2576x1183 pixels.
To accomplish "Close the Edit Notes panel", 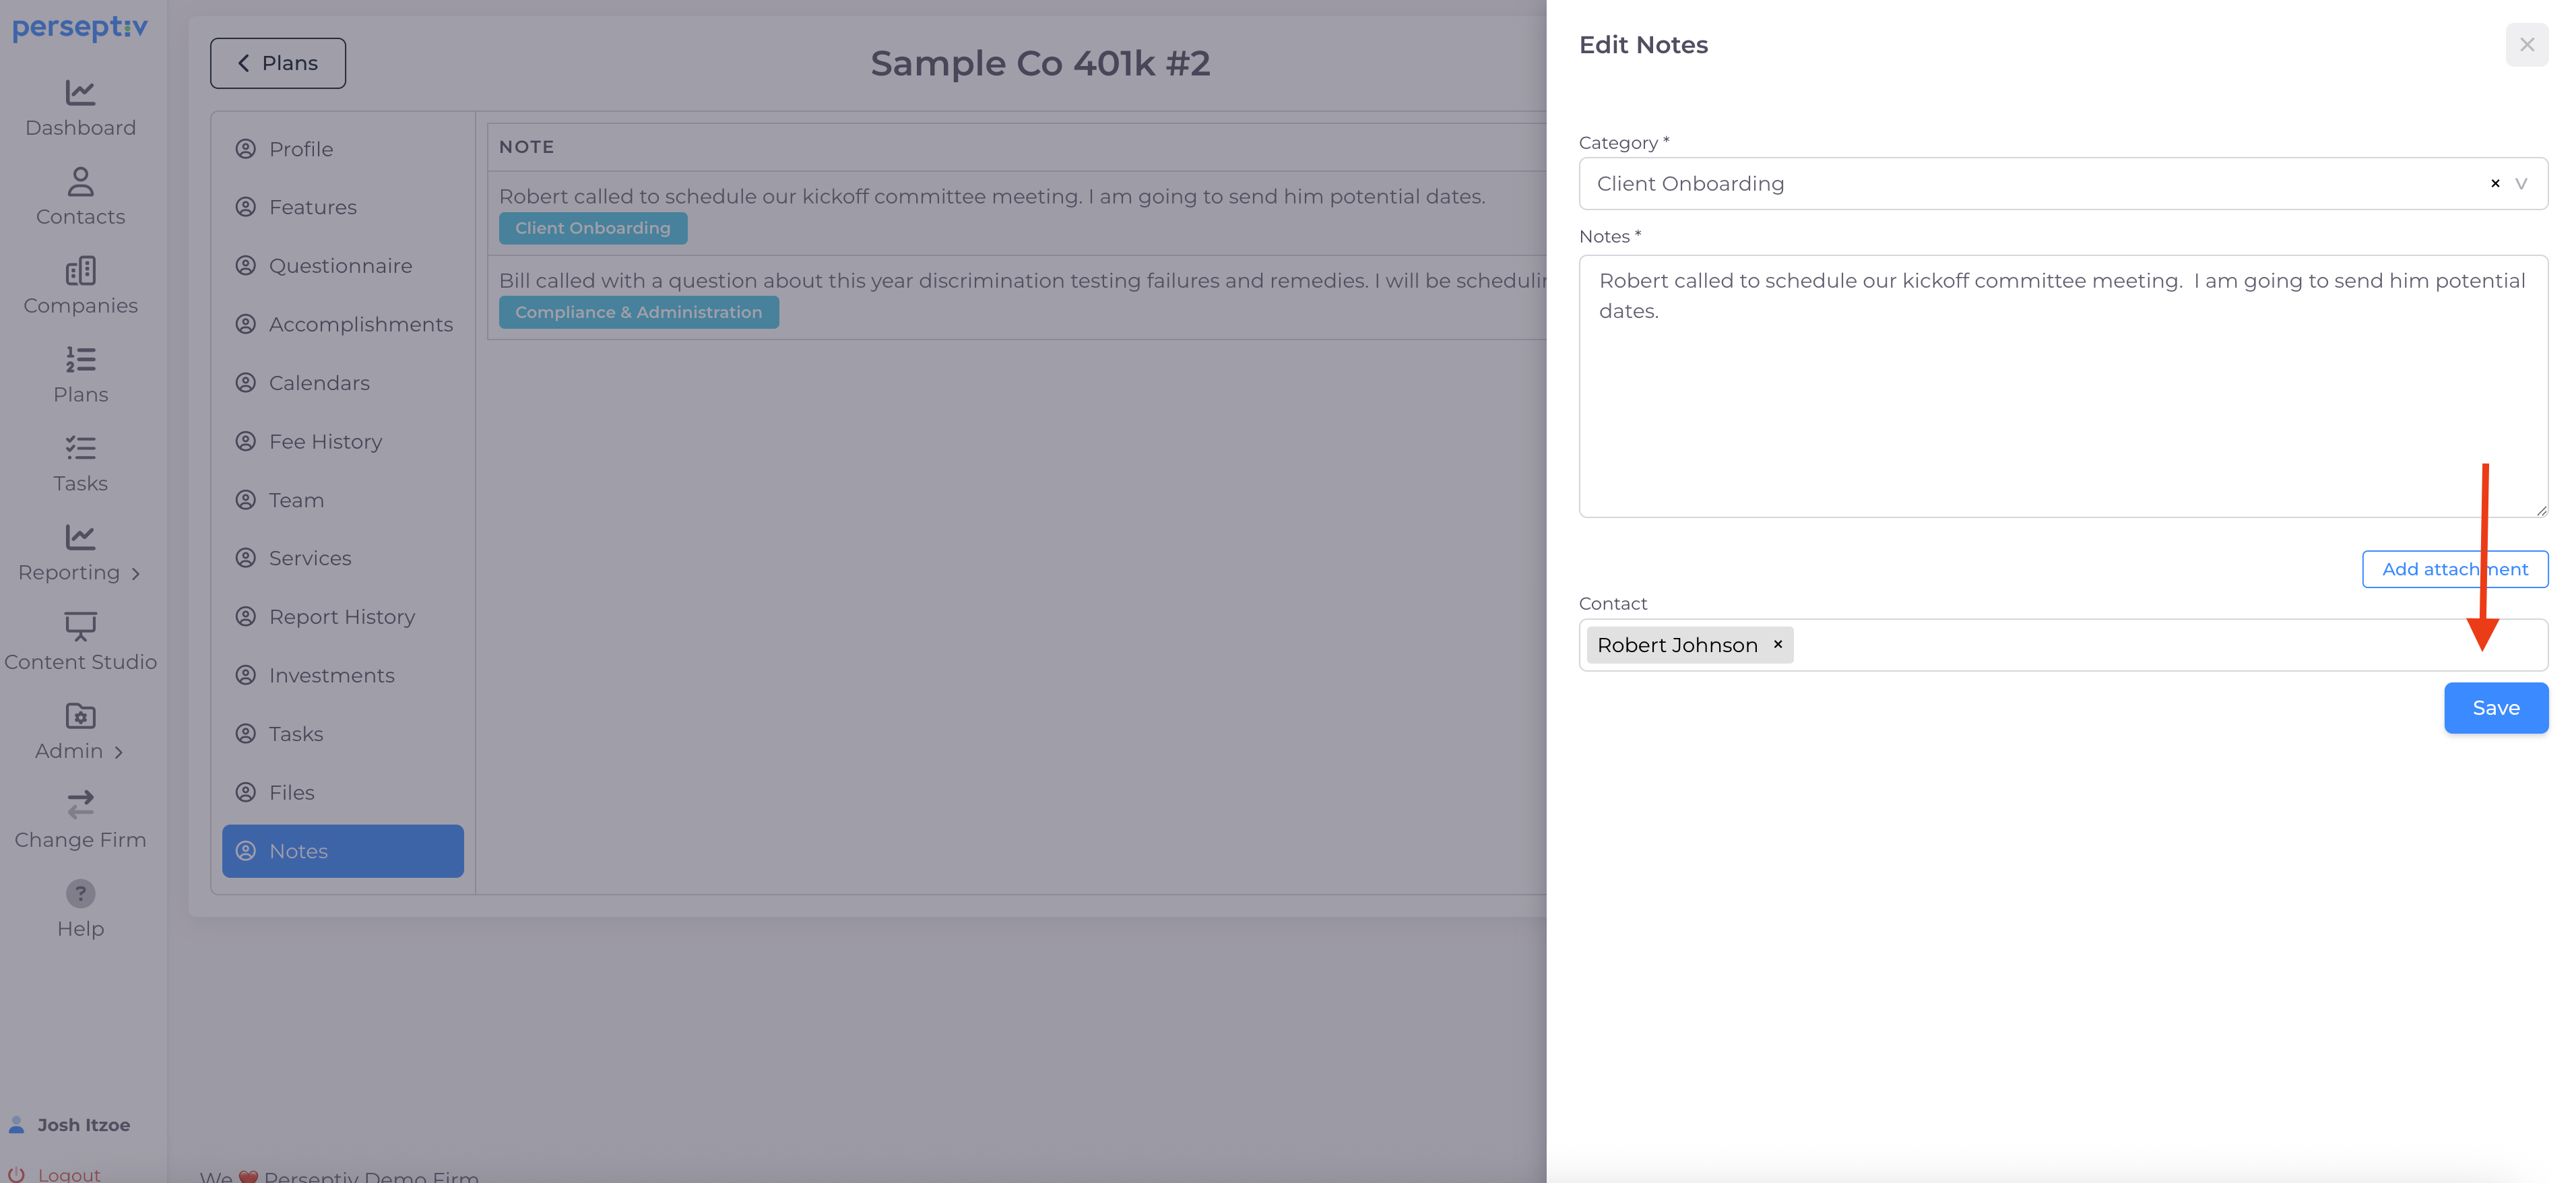I will click(x=2526, y=45).
